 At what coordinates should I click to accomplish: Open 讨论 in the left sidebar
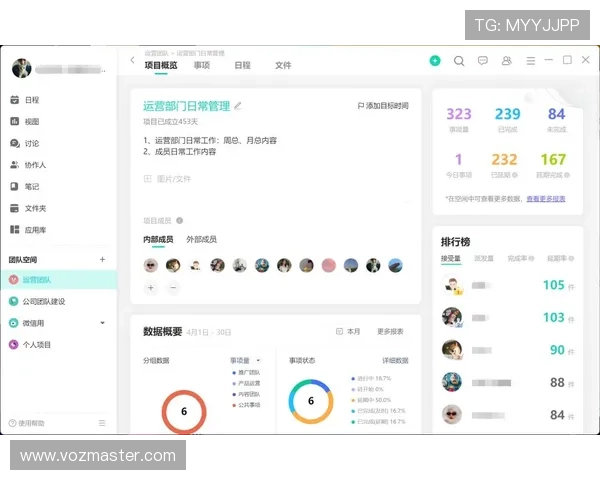pyautogui.click(x=31, y=143)
